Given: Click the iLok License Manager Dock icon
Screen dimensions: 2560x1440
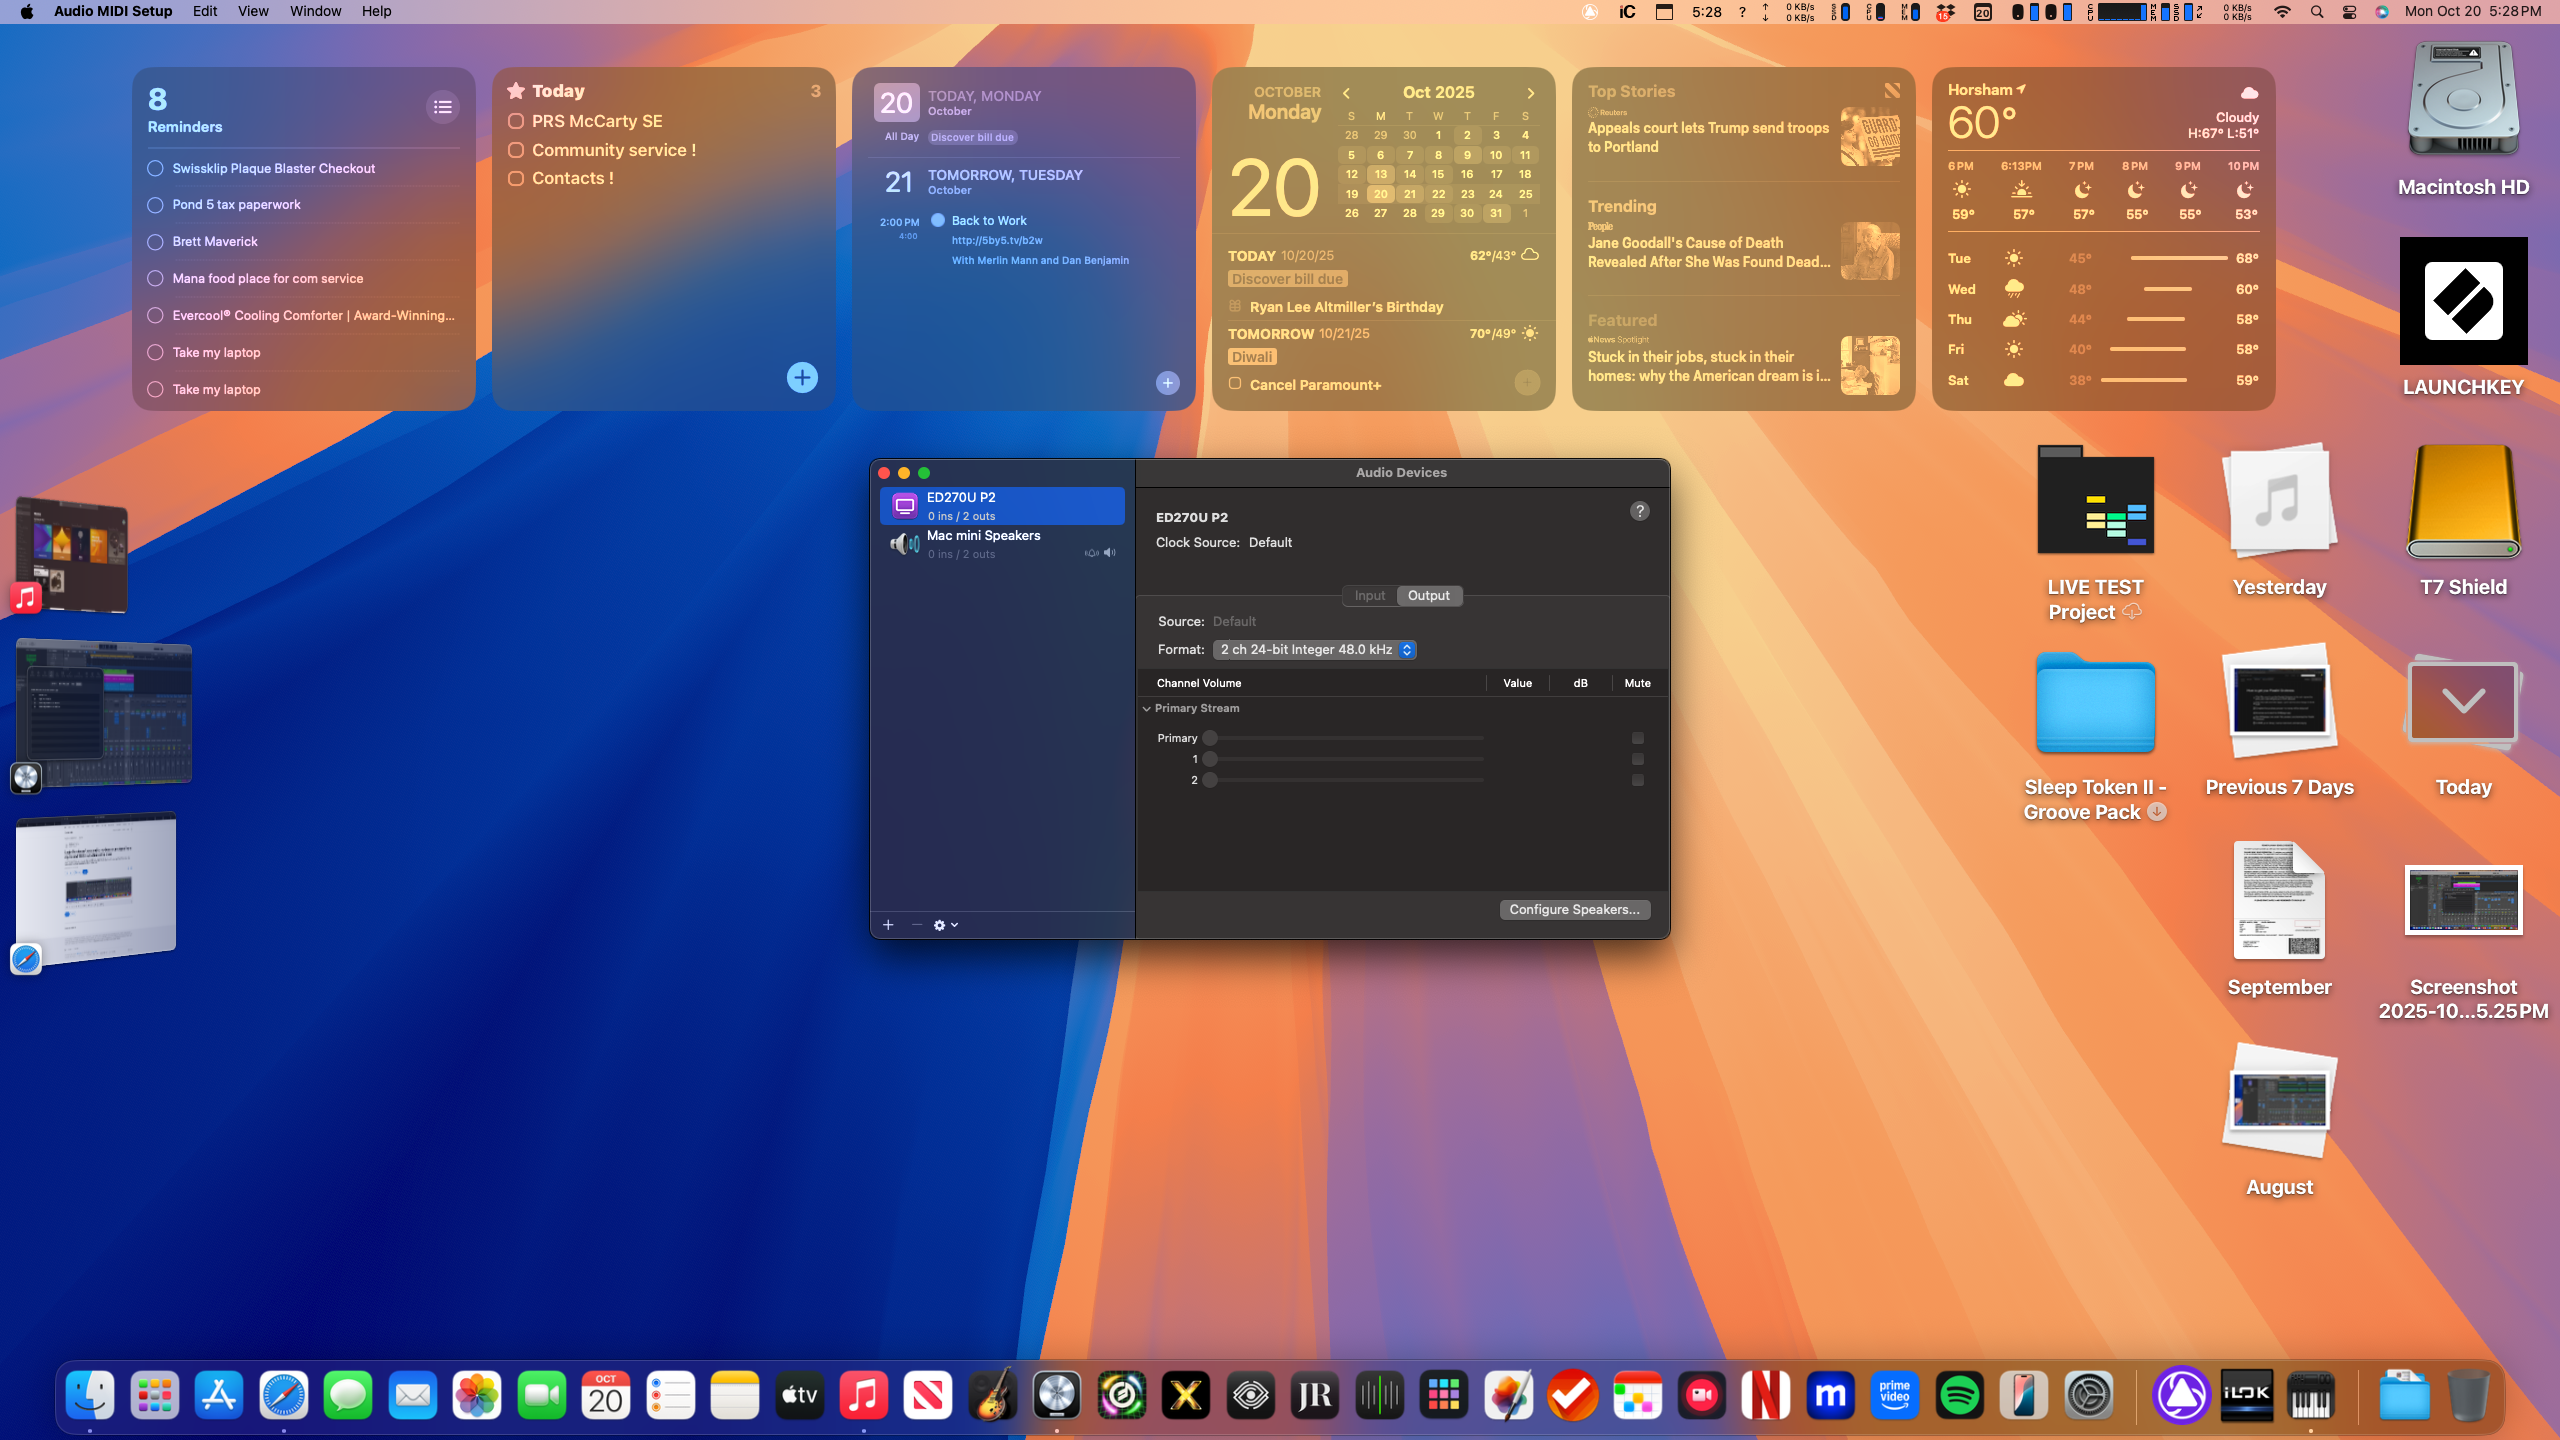Looking at the screenshot, I should [2246, 1396].
